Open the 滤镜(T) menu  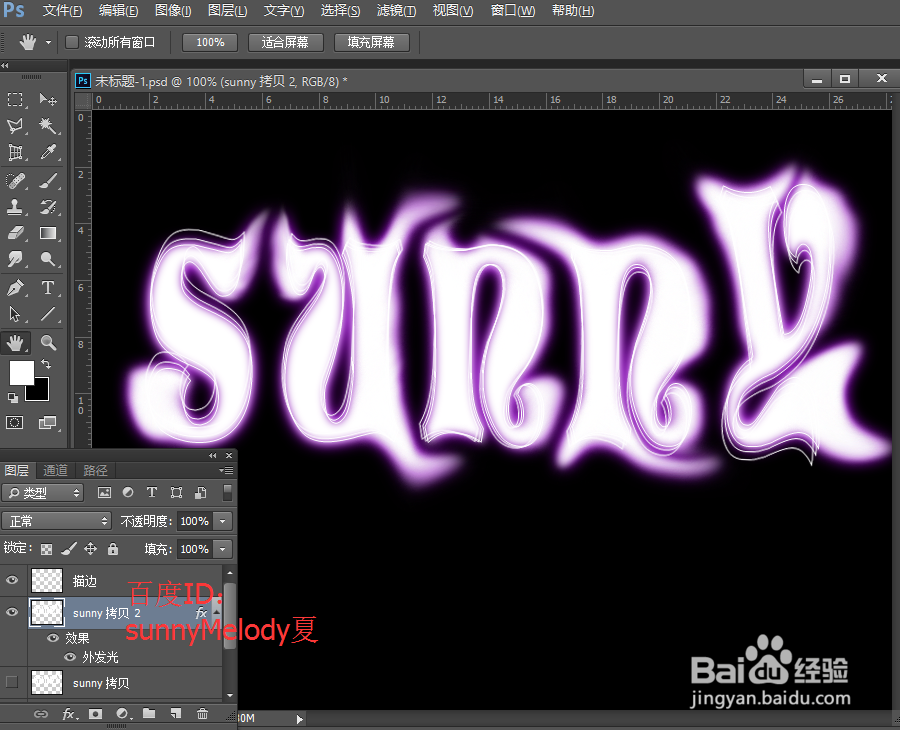click(x=396, y=10)
